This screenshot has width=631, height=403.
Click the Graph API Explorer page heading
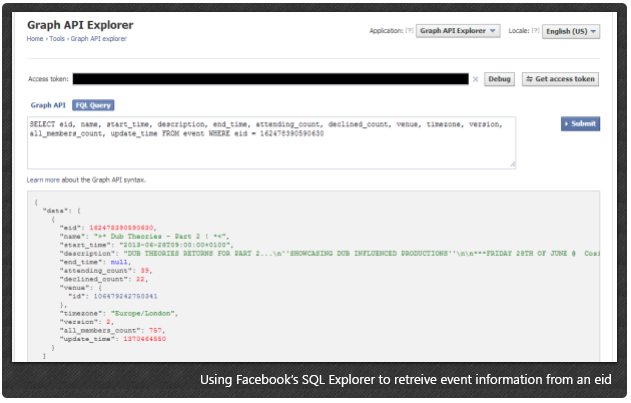[x=80, y=25]
